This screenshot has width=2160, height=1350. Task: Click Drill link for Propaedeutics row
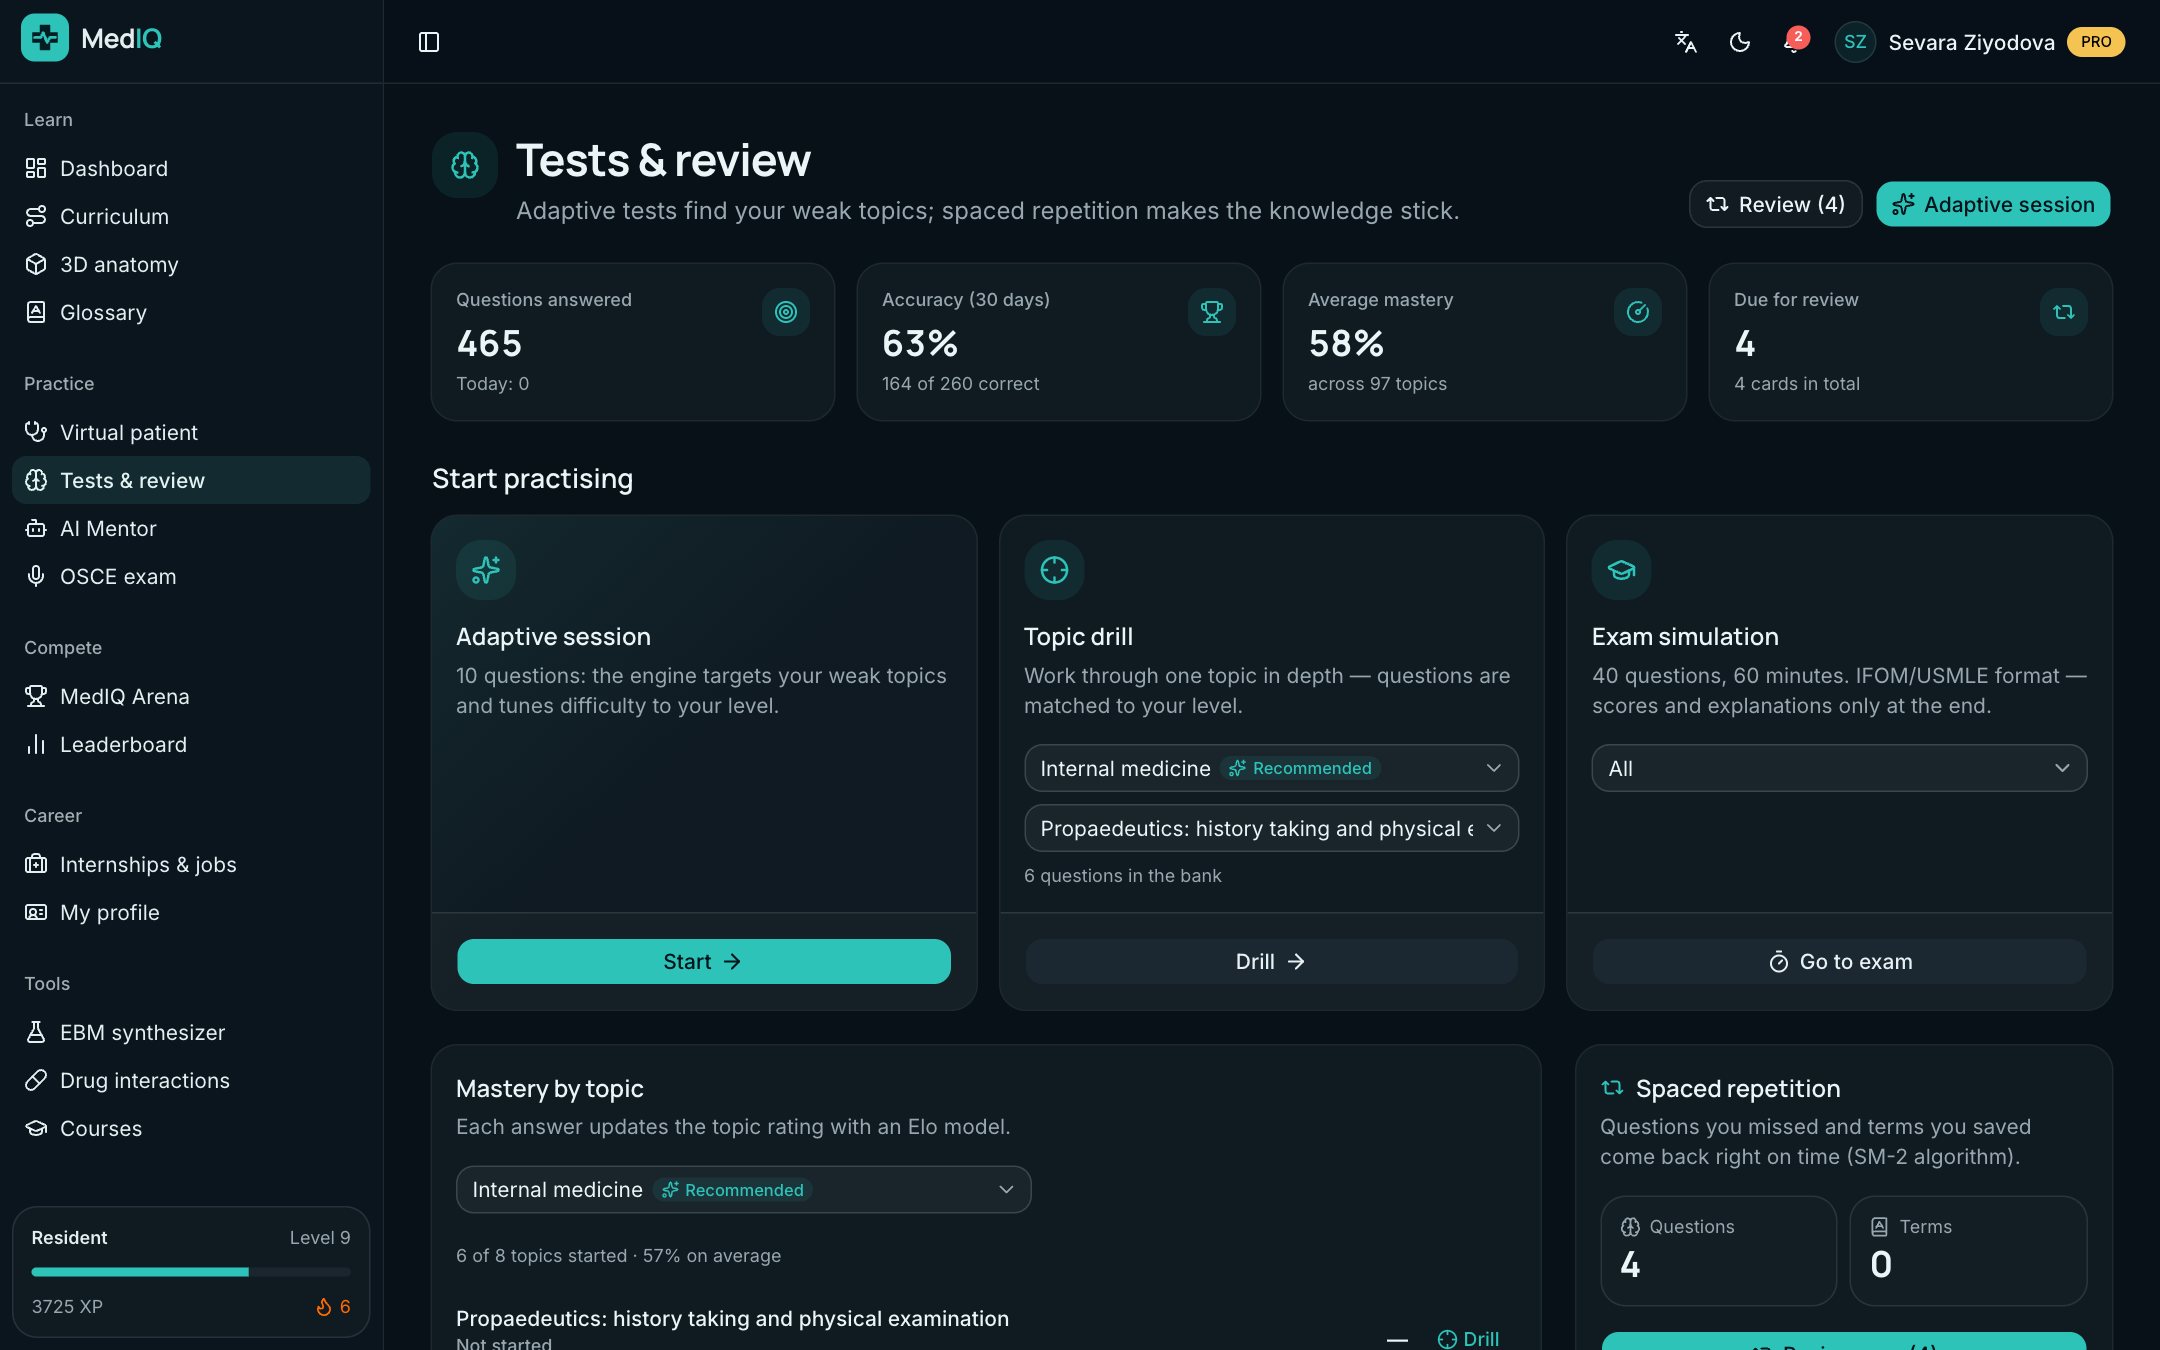(1468, 1339)
